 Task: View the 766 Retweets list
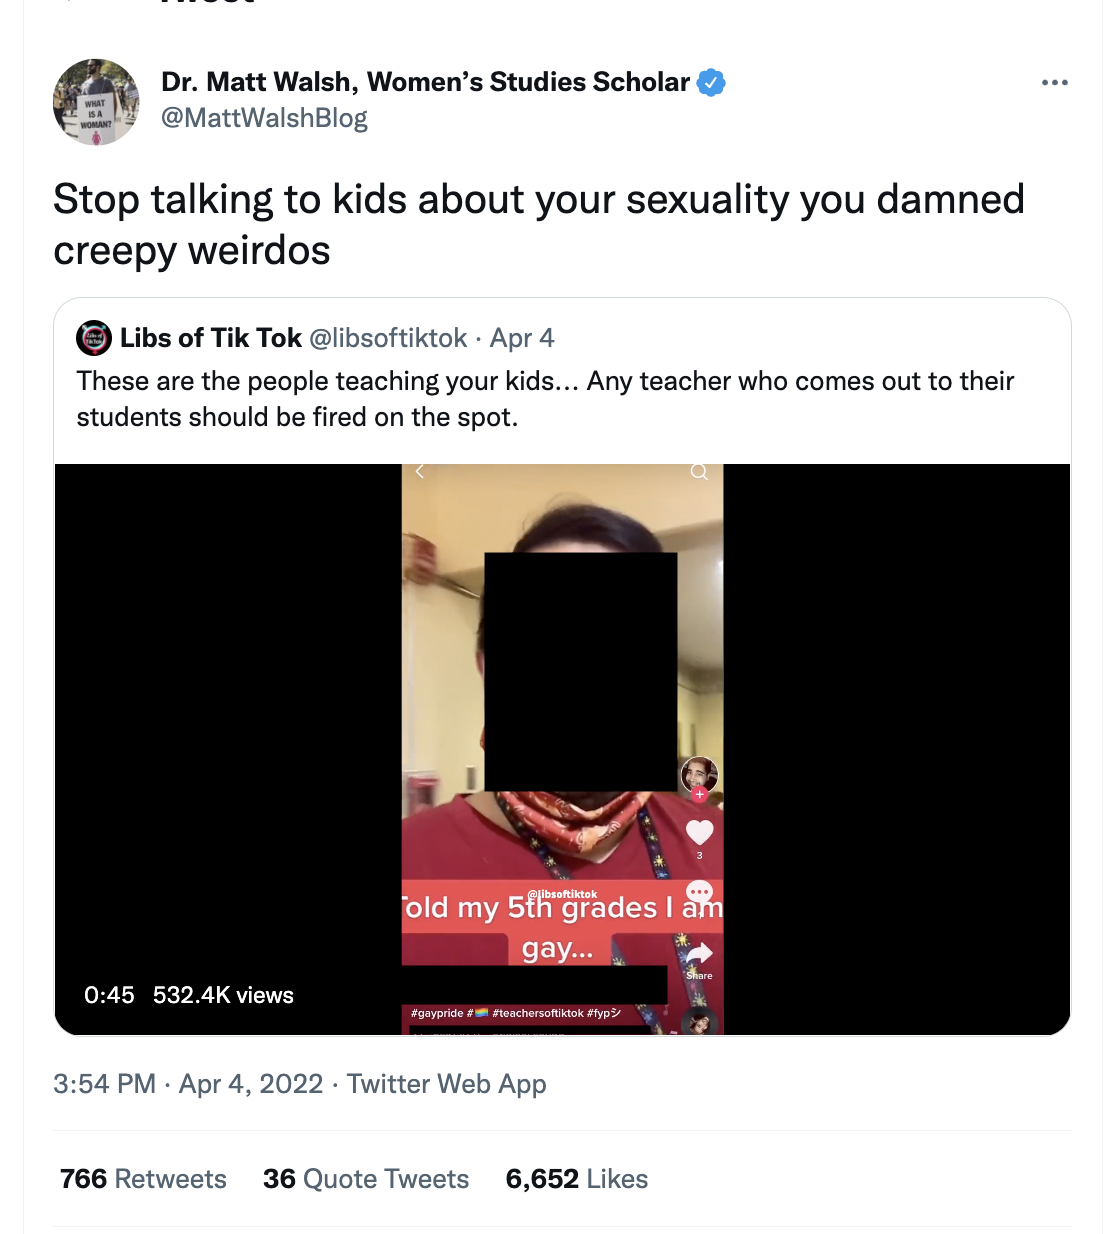click(142, 1178)
